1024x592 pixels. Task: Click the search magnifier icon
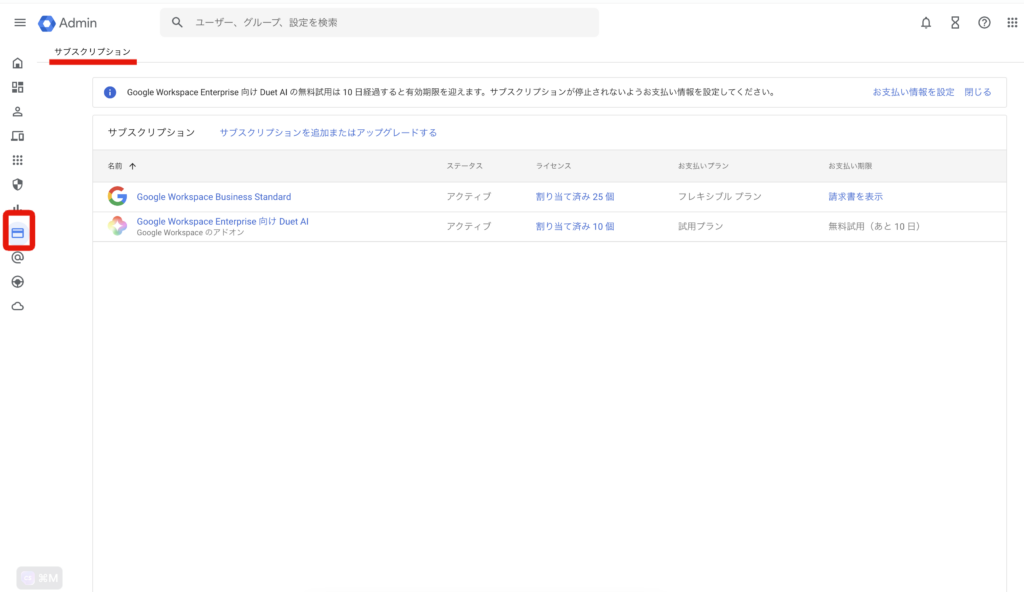pyautogui.click(x=177, y=22)
